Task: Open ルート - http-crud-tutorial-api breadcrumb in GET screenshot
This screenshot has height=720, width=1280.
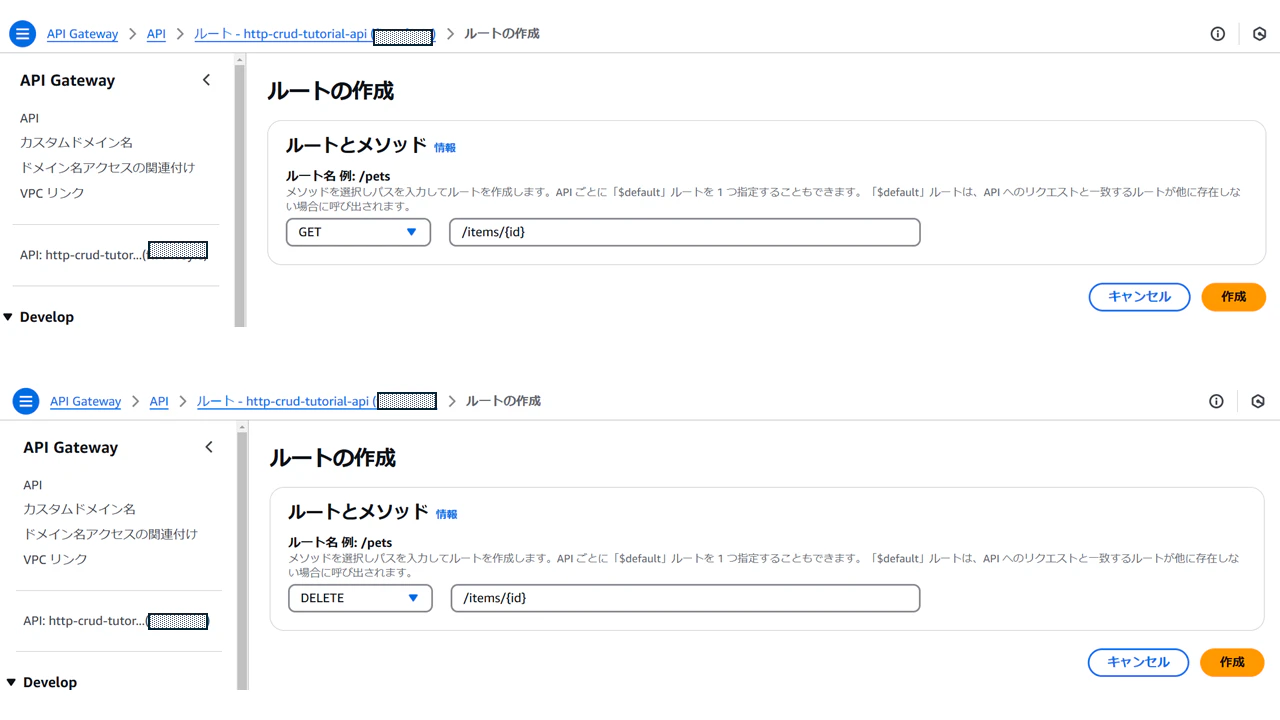Action: [x=314, y=34]
